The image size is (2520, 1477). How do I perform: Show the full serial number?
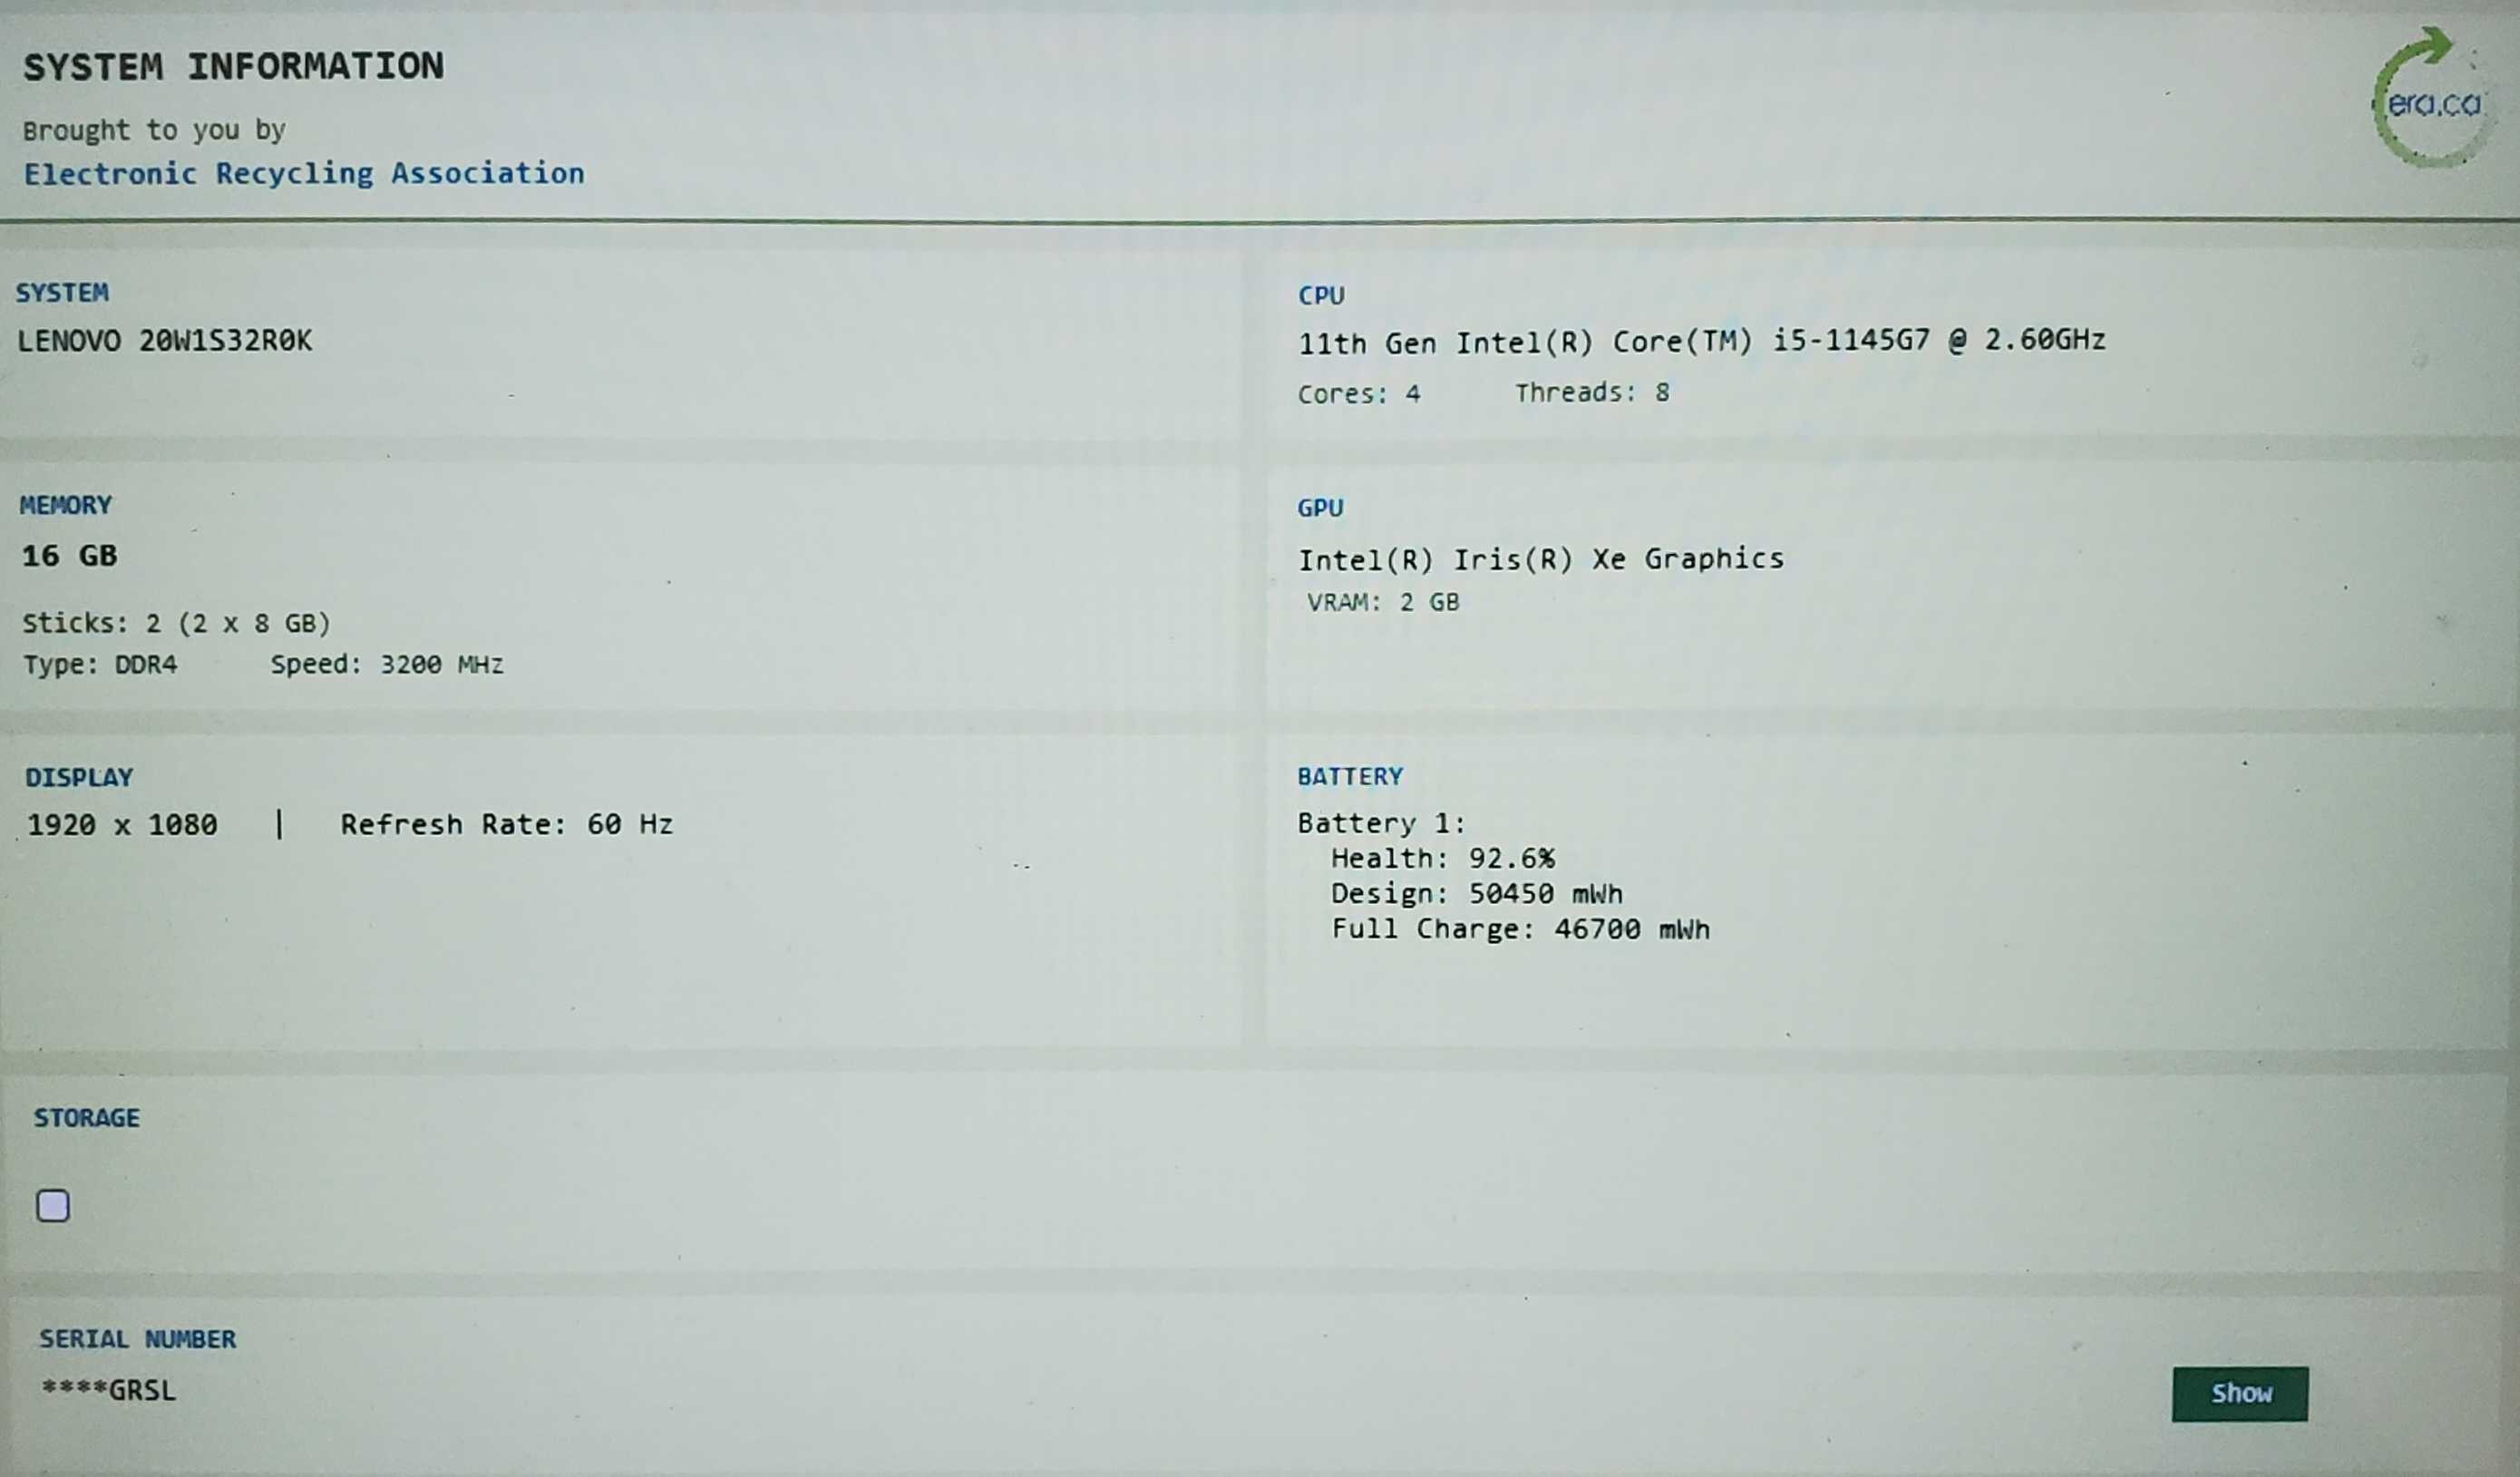(2239, 1393)
